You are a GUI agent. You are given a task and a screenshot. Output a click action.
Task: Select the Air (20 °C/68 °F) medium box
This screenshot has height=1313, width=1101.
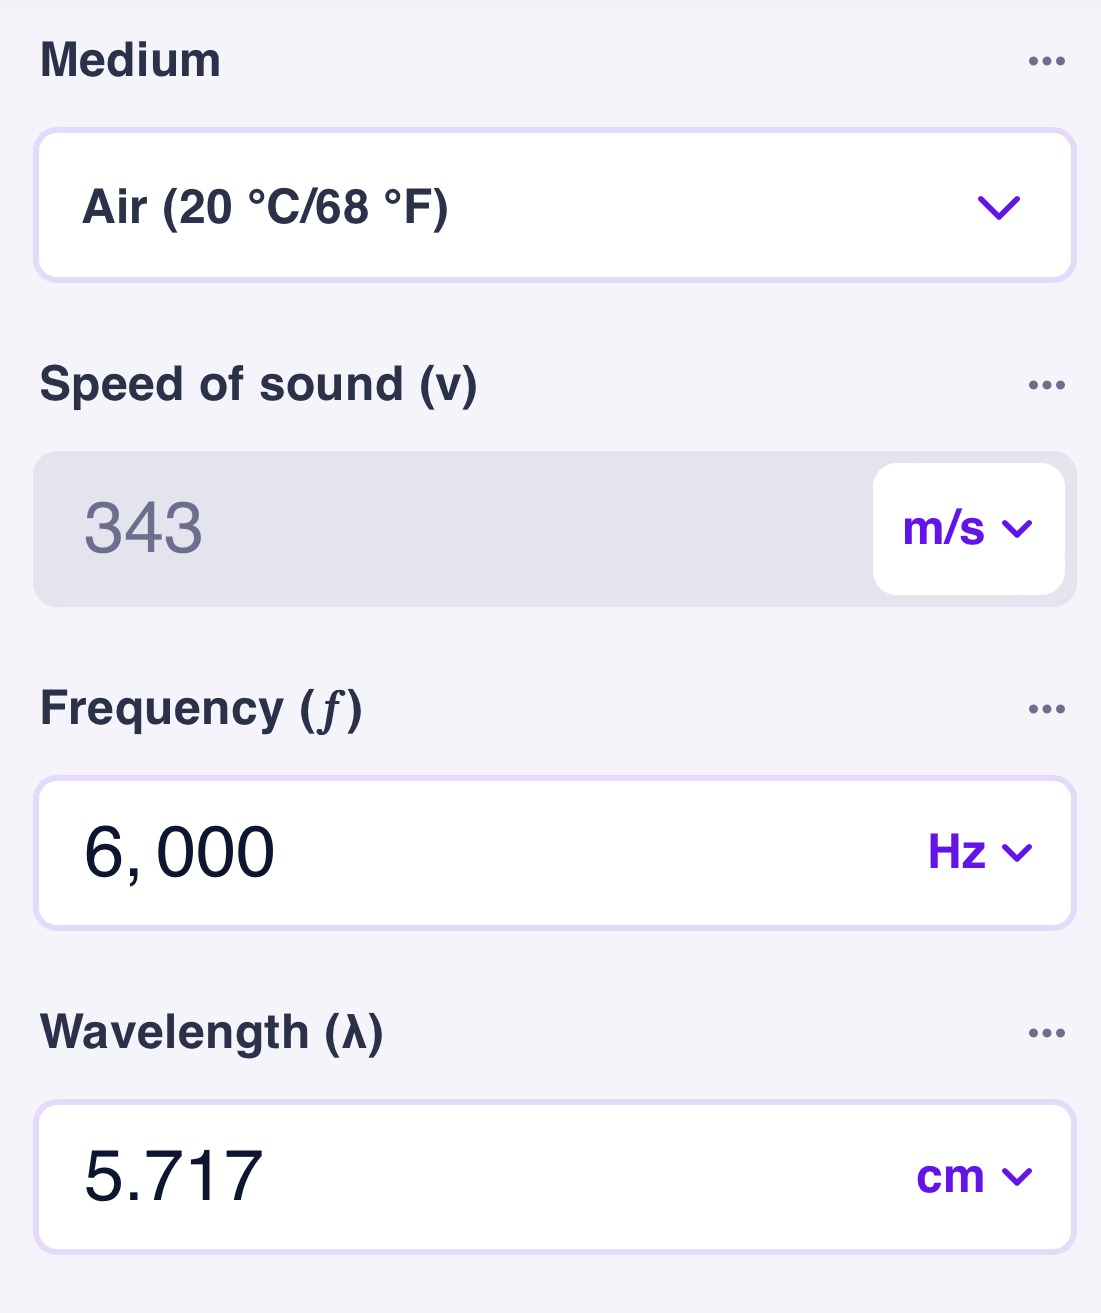555,205
